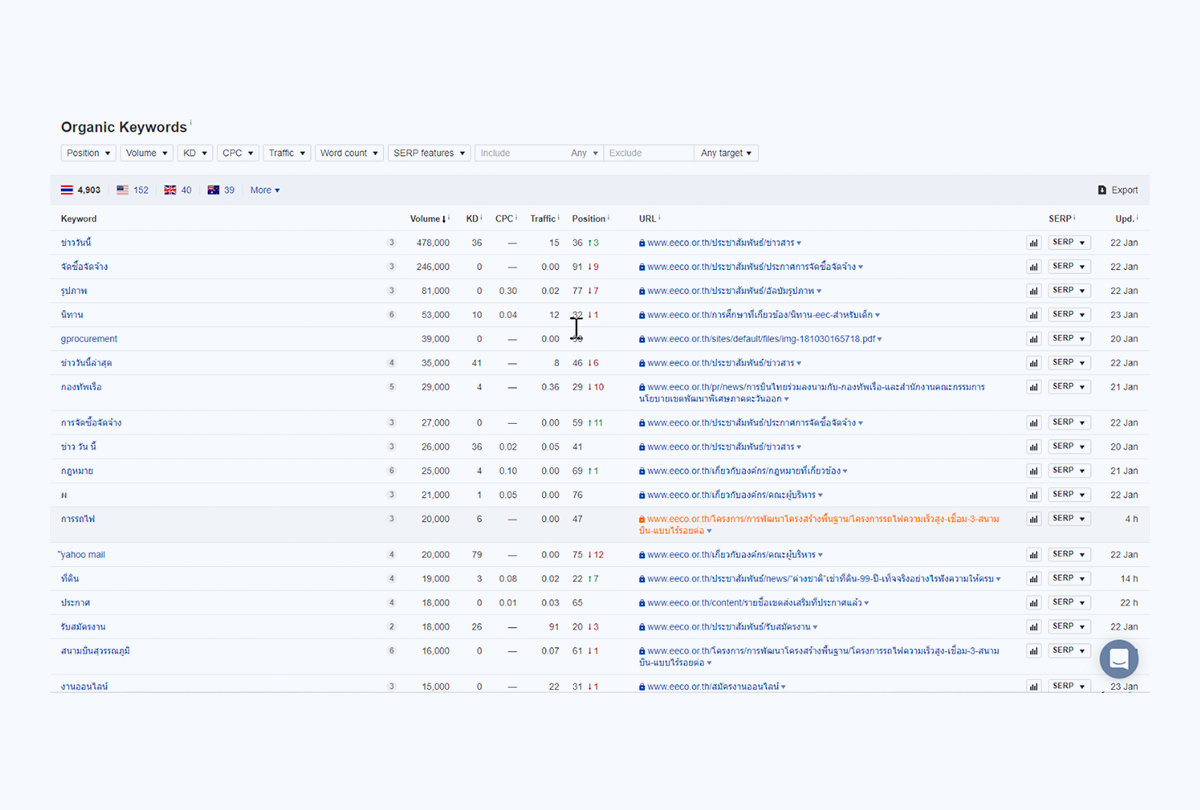1200x810 pixels.
Task: Click the Export button
Action: coord(1117,190)
